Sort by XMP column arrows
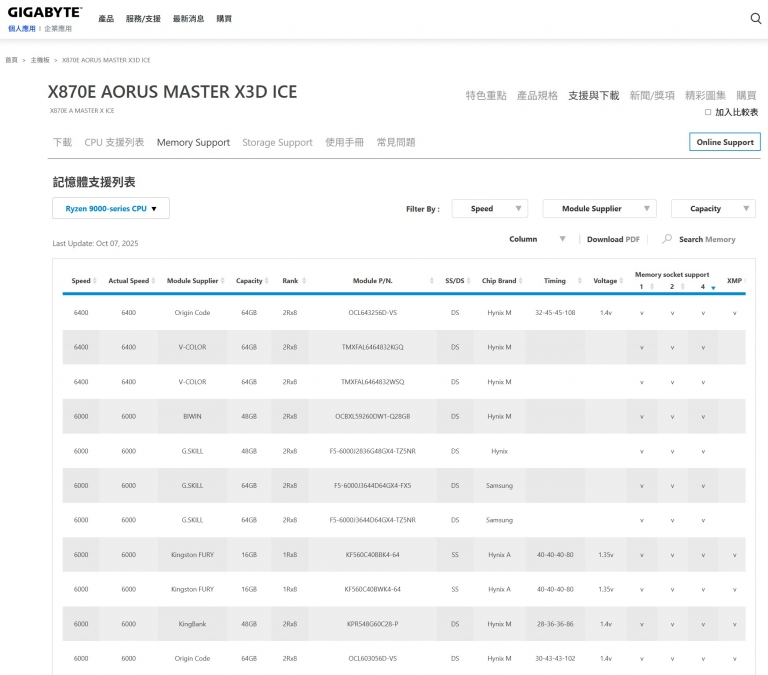The image size is (768, 675). 745,281
